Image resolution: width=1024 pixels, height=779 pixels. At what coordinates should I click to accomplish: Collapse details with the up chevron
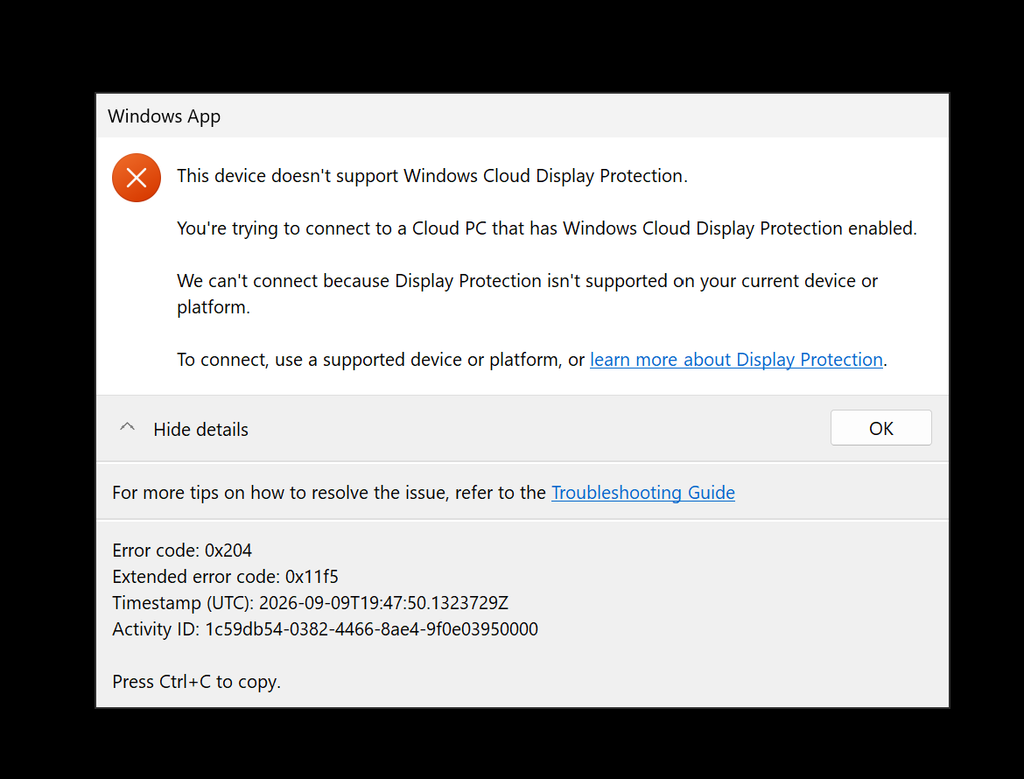(x=127, y=428)
